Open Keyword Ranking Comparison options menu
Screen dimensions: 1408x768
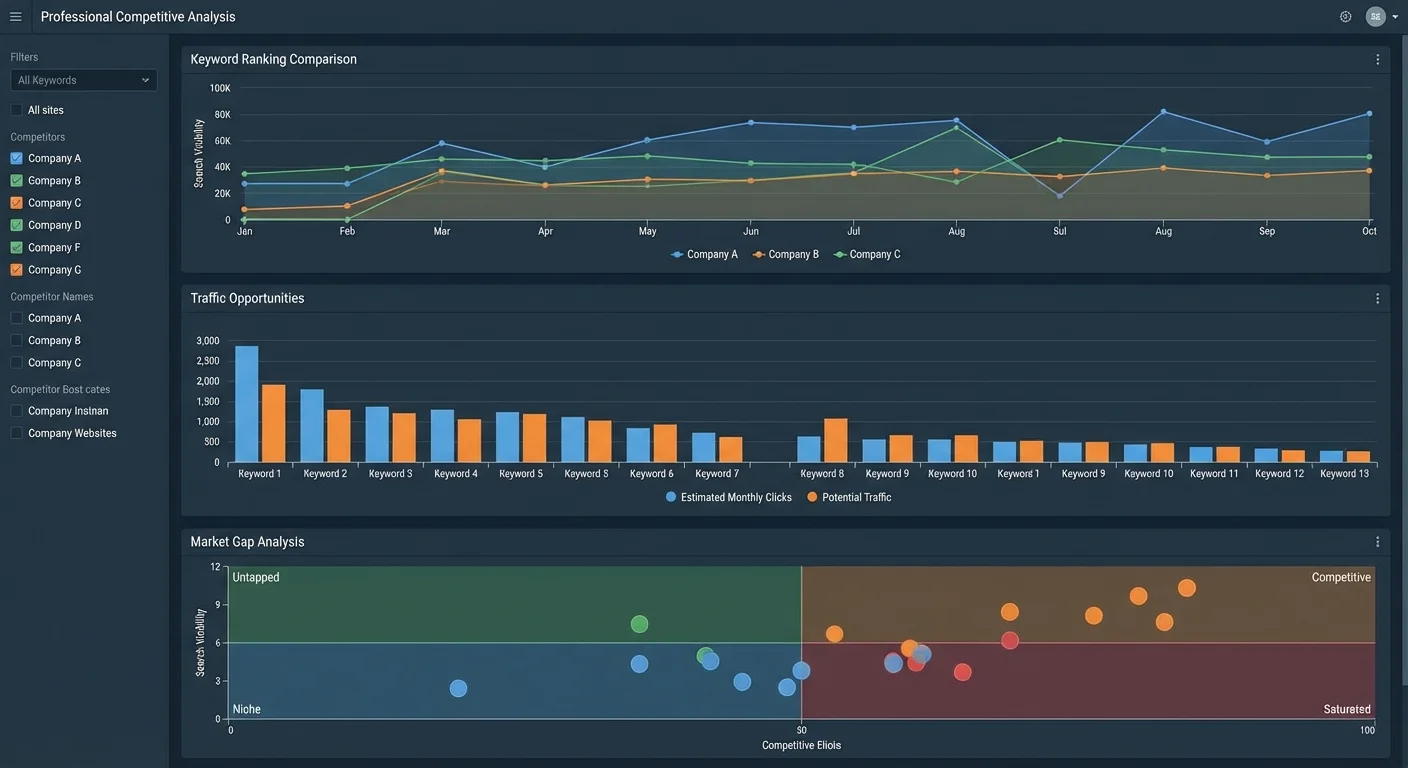(1377, 60)
